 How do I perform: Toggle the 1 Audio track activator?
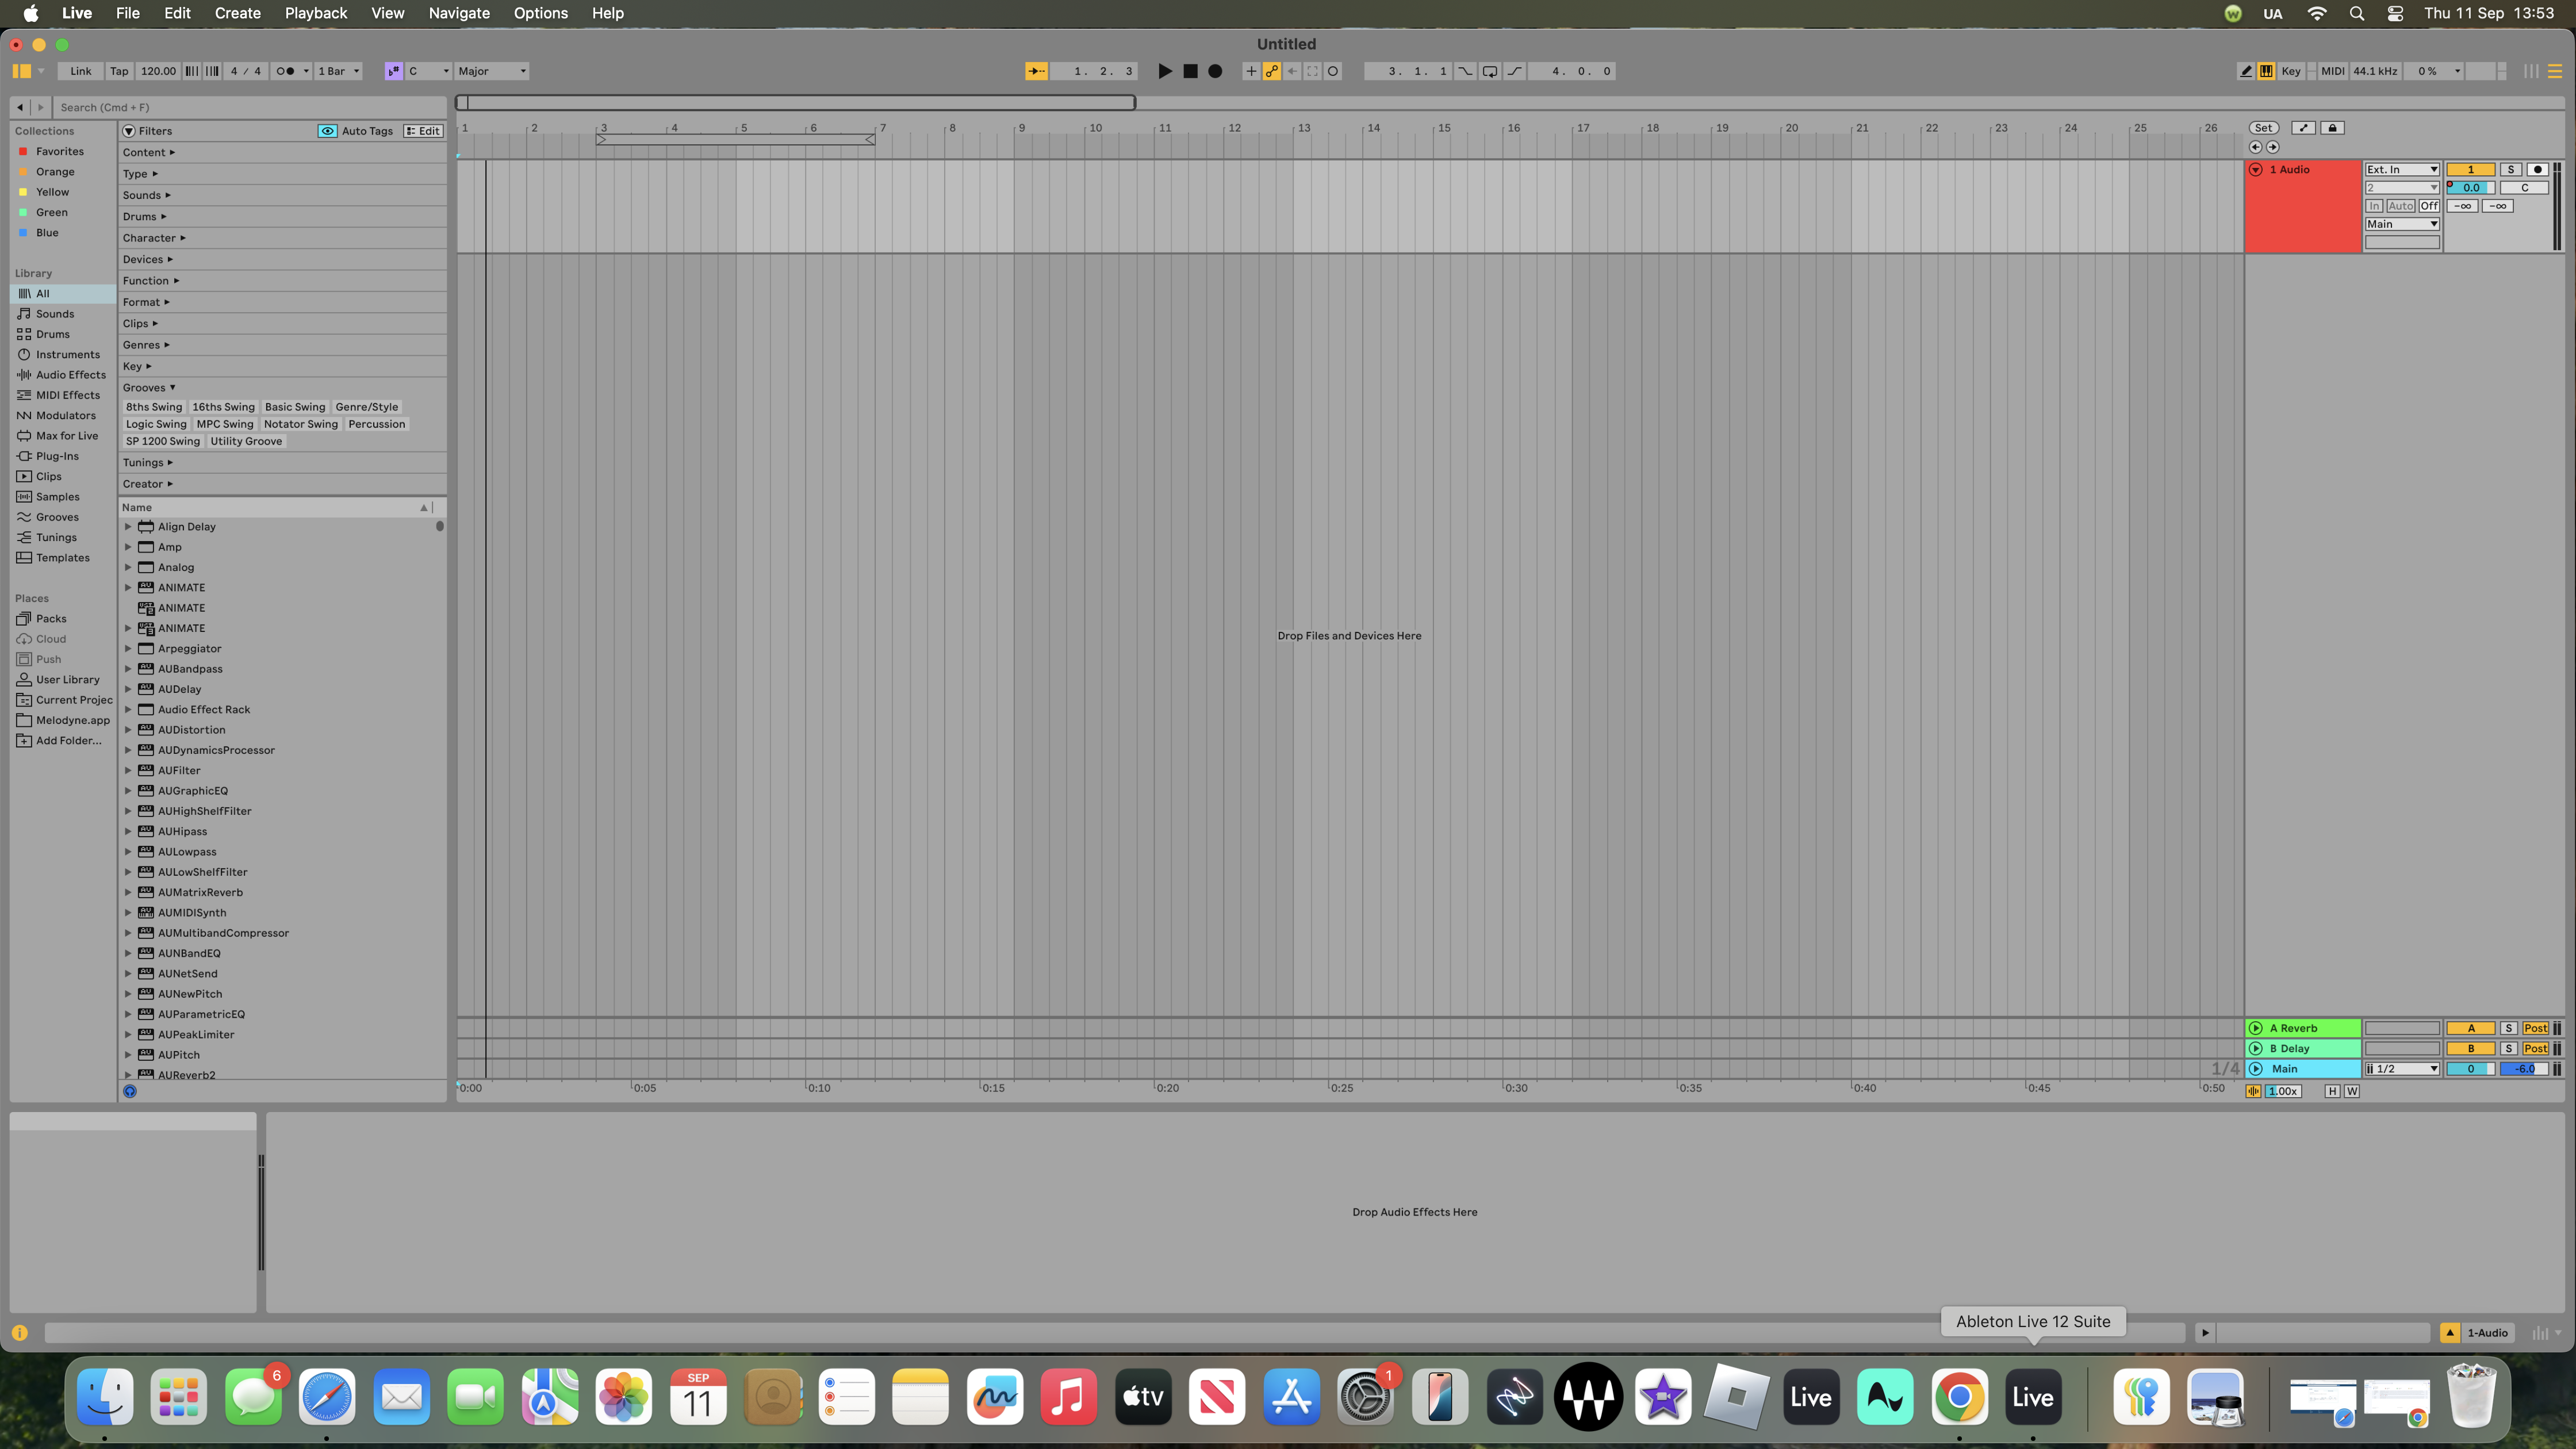2470,169
